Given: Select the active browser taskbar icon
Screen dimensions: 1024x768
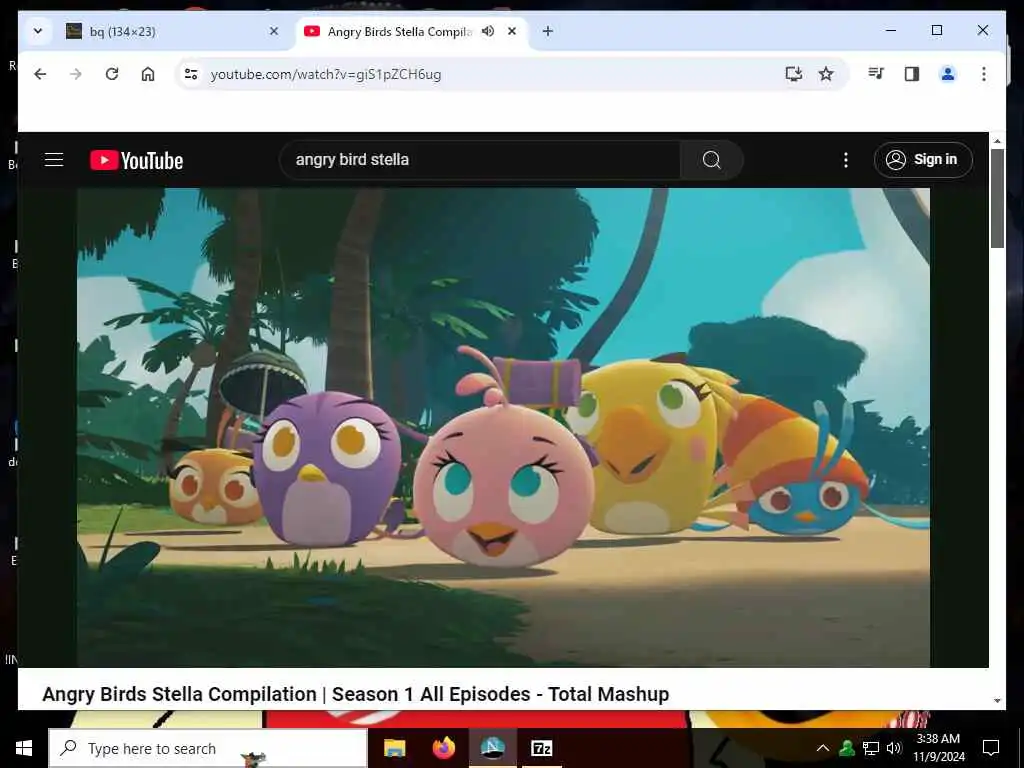Looking at the screenshot, I should 493,748.
